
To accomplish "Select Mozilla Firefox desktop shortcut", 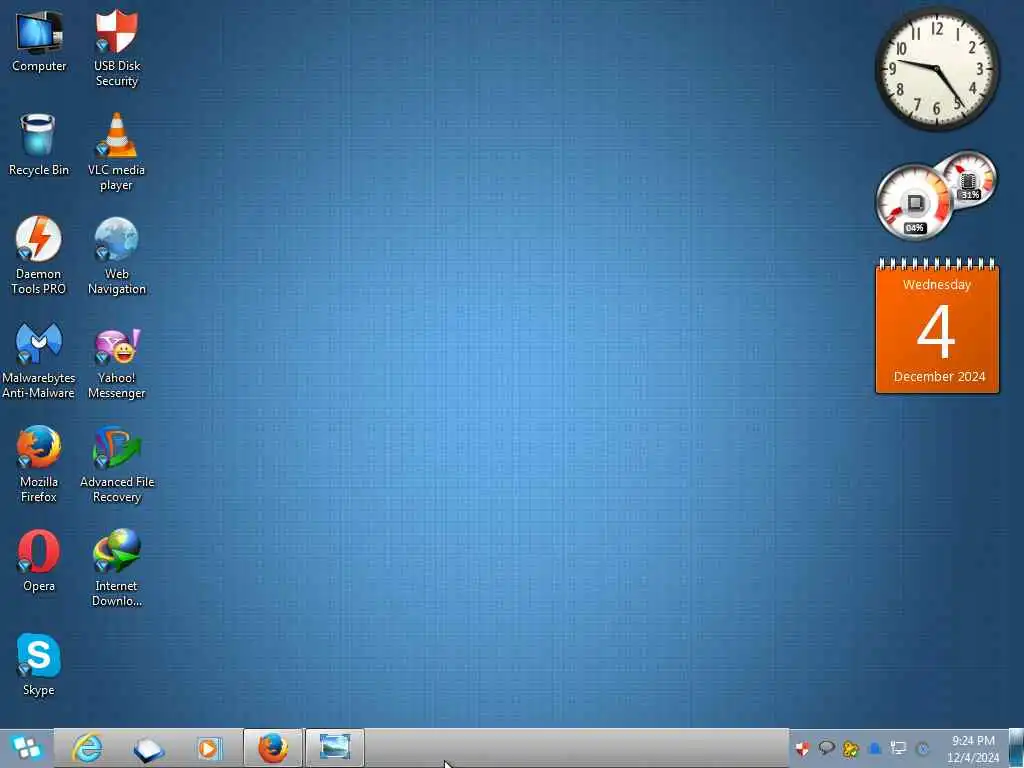I will (x=39, y=464).
